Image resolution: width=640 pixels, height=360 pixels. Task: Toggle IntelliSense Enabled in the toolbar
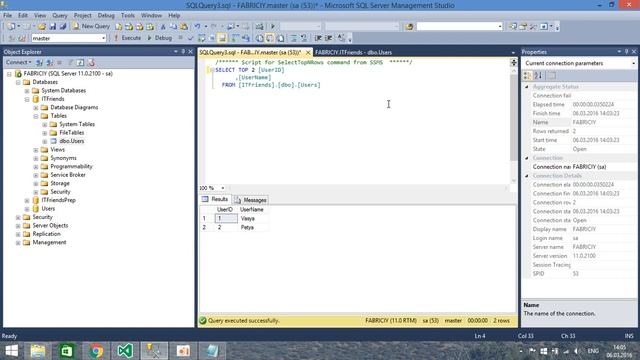pyautogui.click(x=222, y=38)
